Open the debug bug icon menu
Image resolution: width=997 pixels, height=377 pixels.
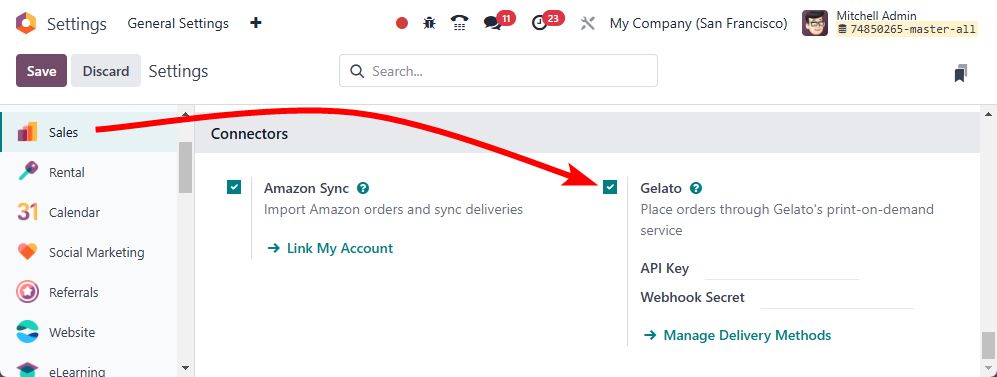coord(430,24)
